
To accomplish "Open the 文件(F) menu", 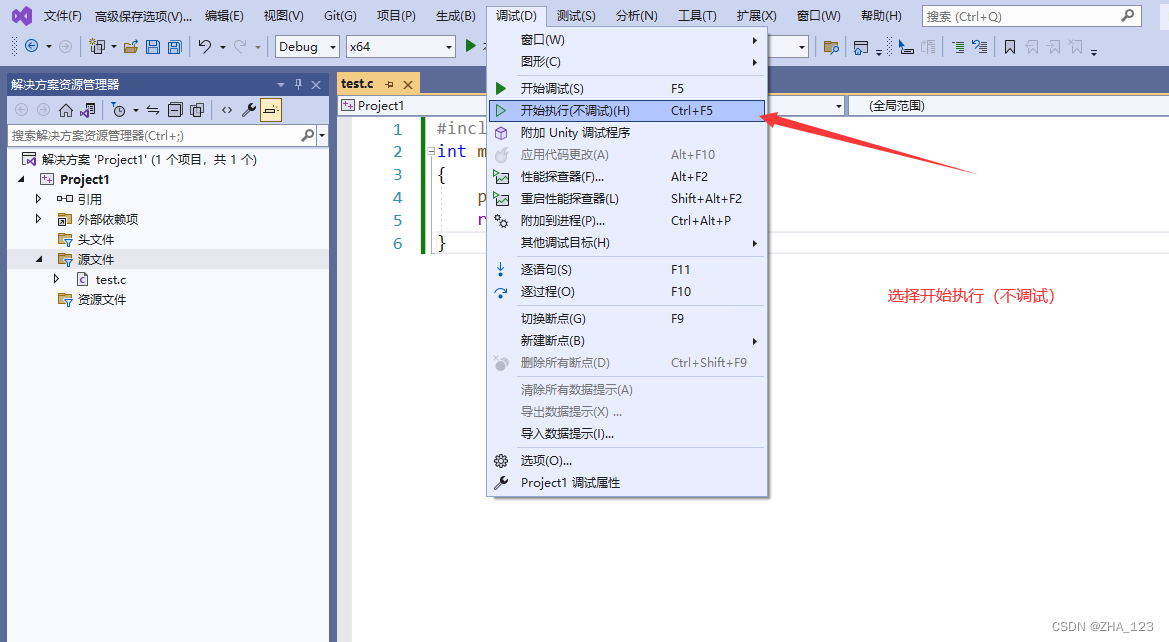I will 63,16.
